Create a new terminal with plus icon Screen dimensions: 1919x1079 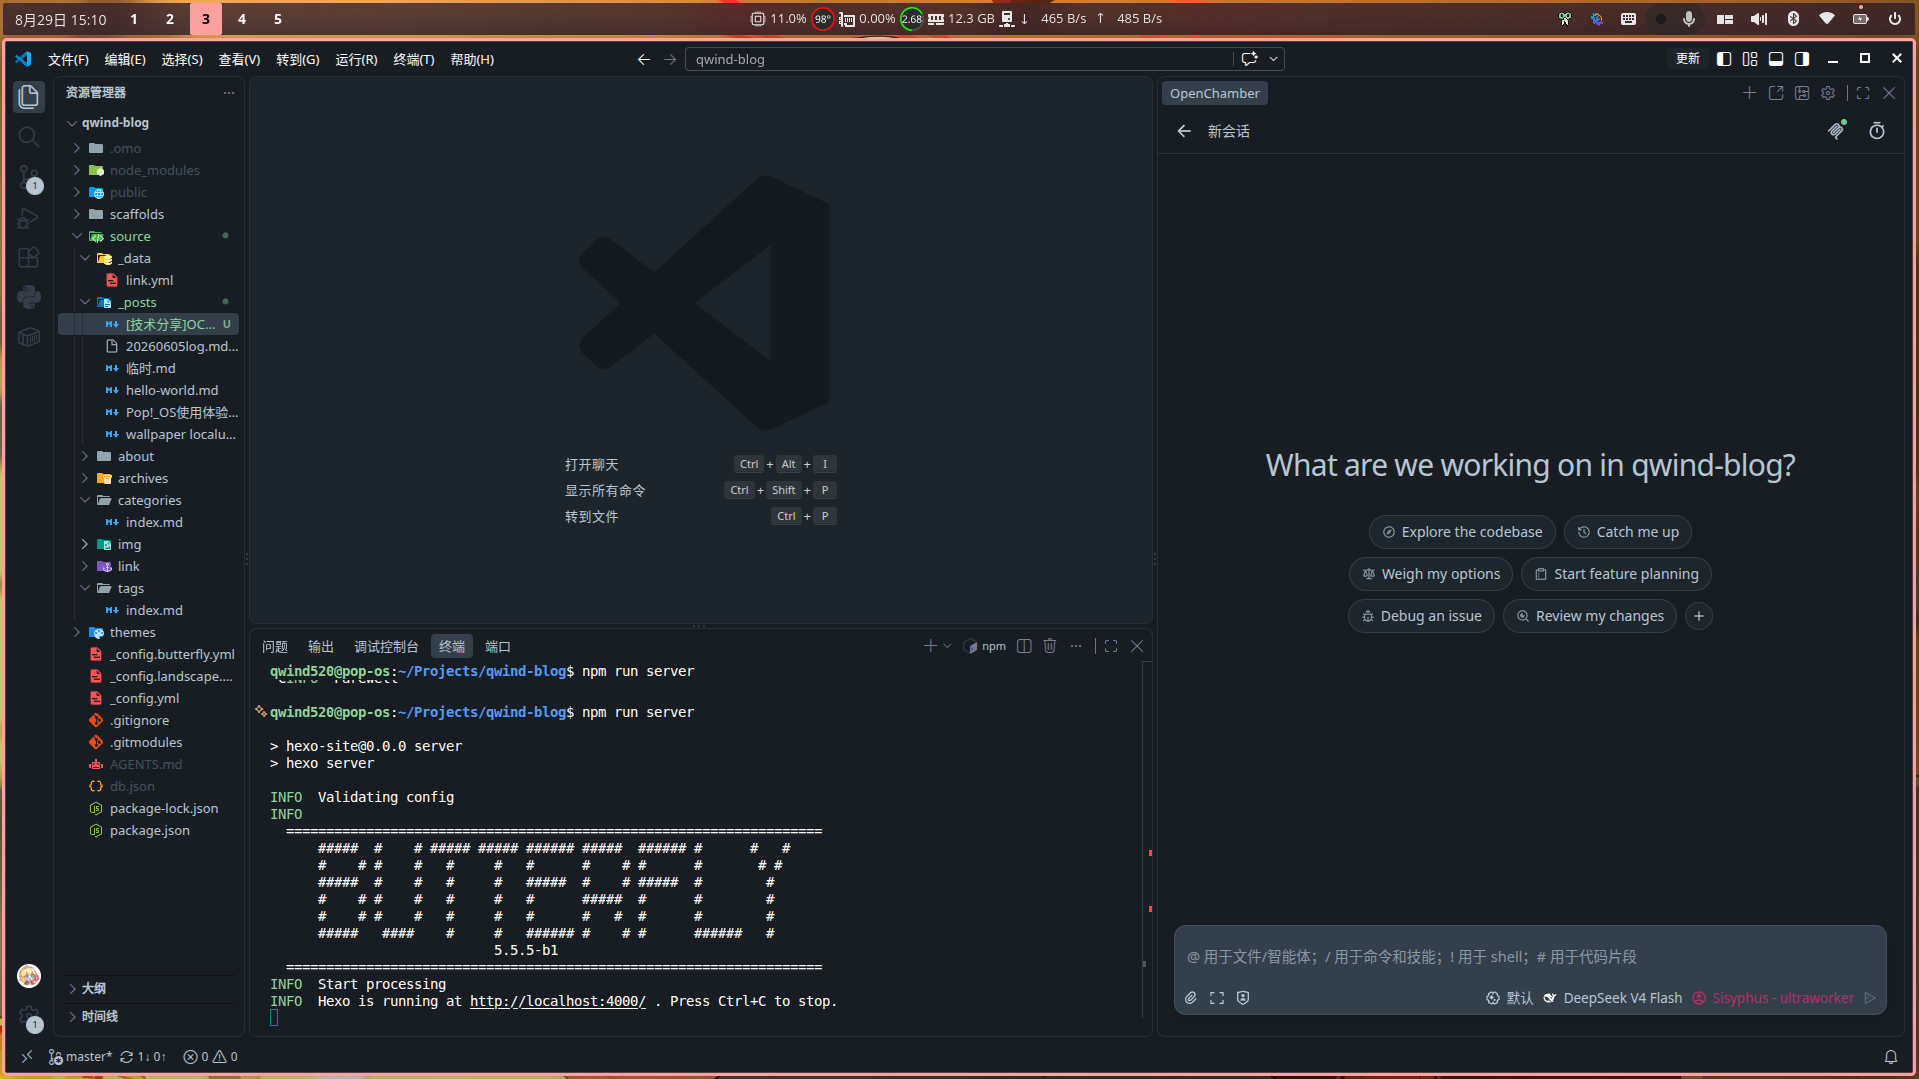click(930, 646)
